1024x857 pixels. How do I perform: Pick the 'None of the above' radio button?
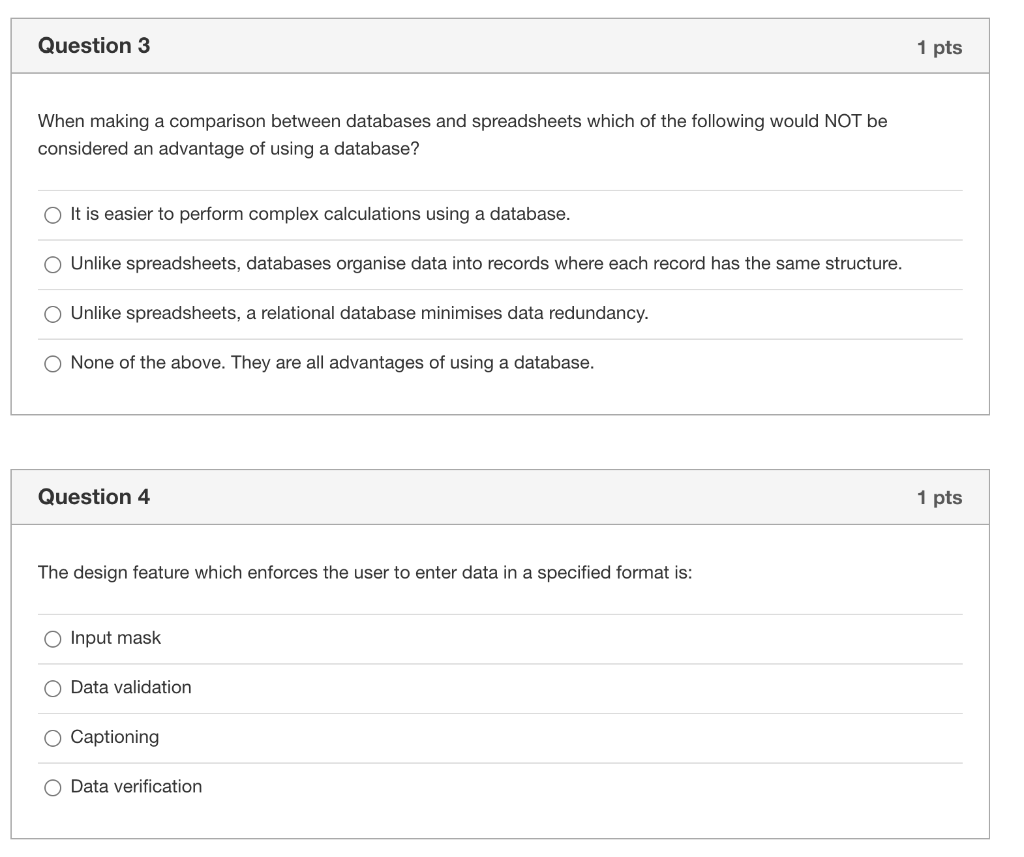click(x=52, y=364)
